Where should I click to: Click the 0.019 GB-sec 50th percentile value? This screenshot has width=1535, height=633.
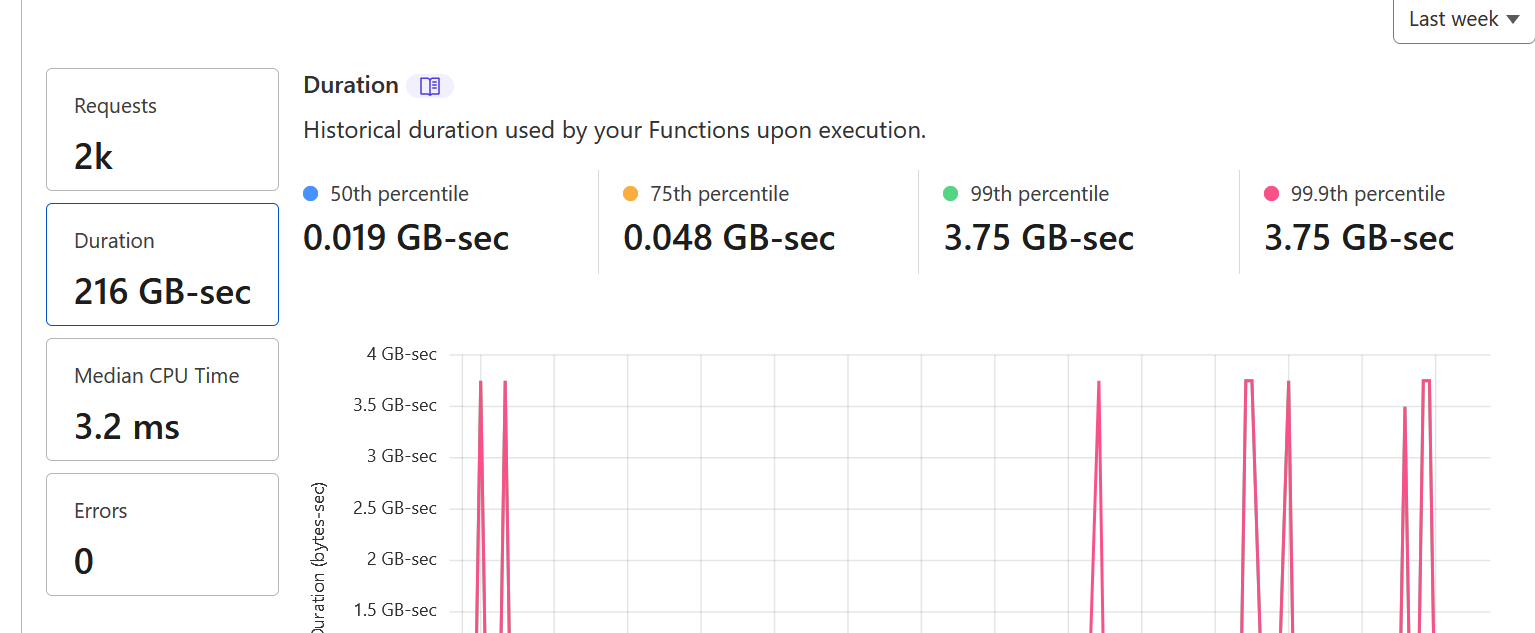coord(406,238)
